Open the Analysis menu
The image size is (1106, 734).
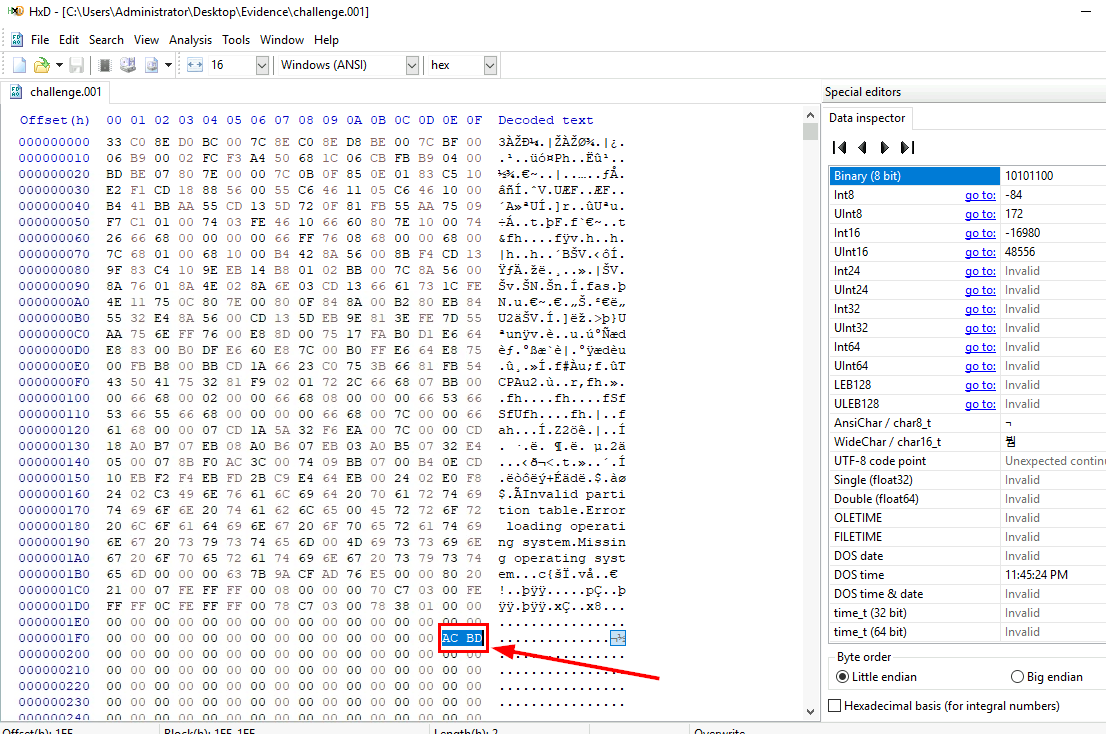tap(190, 40)
